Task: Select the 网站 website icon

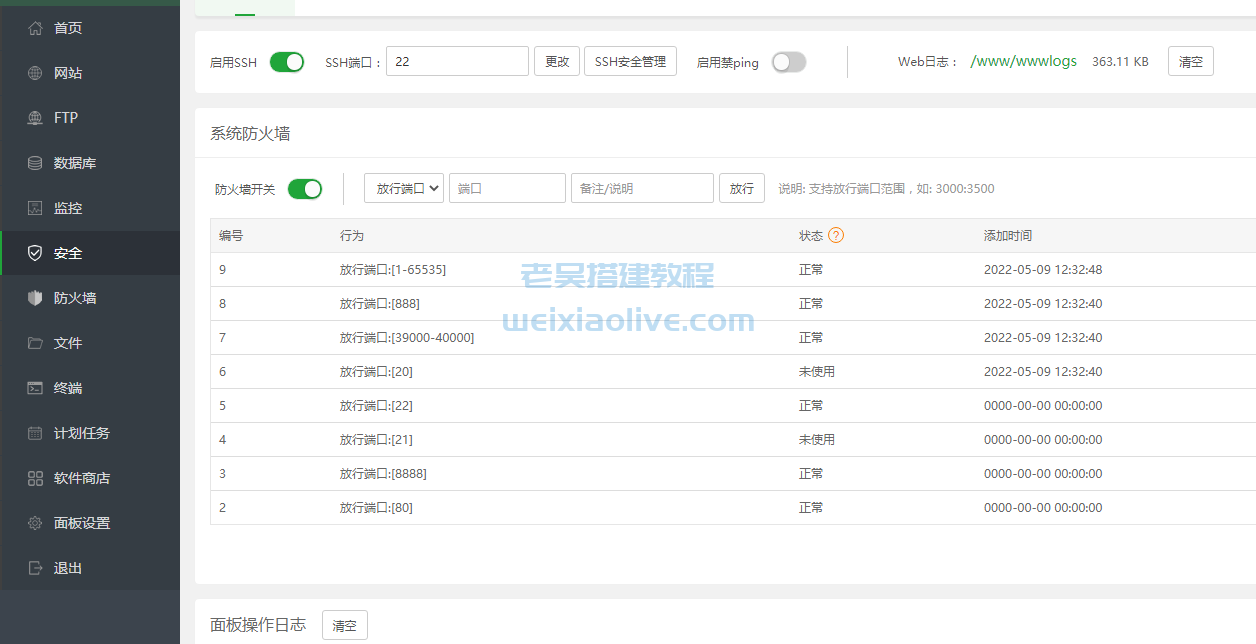Action: 33,72
